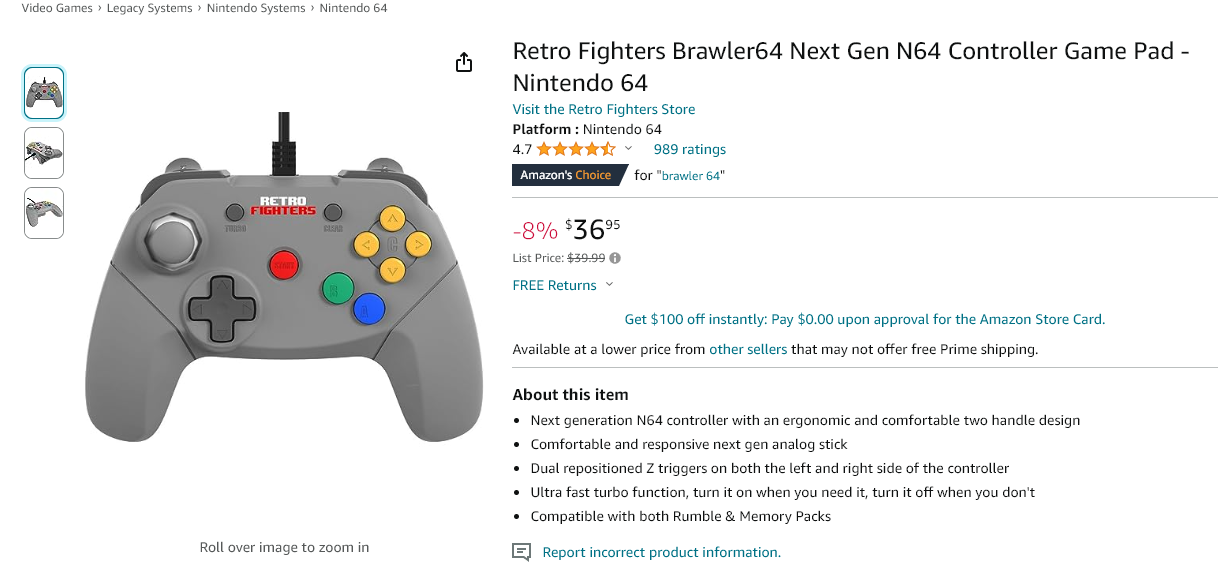1228x580 pixels.
Task: Open the 989 ratings link
Action: 689,150
